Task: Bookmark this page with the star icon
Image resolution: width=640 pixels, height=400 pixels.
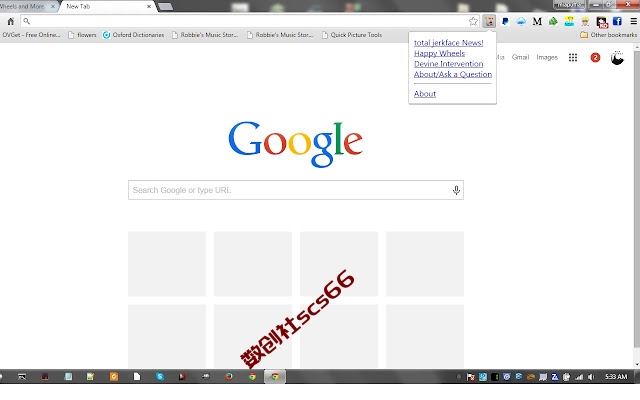Action: pyautogui.click(x=473, y=21)
